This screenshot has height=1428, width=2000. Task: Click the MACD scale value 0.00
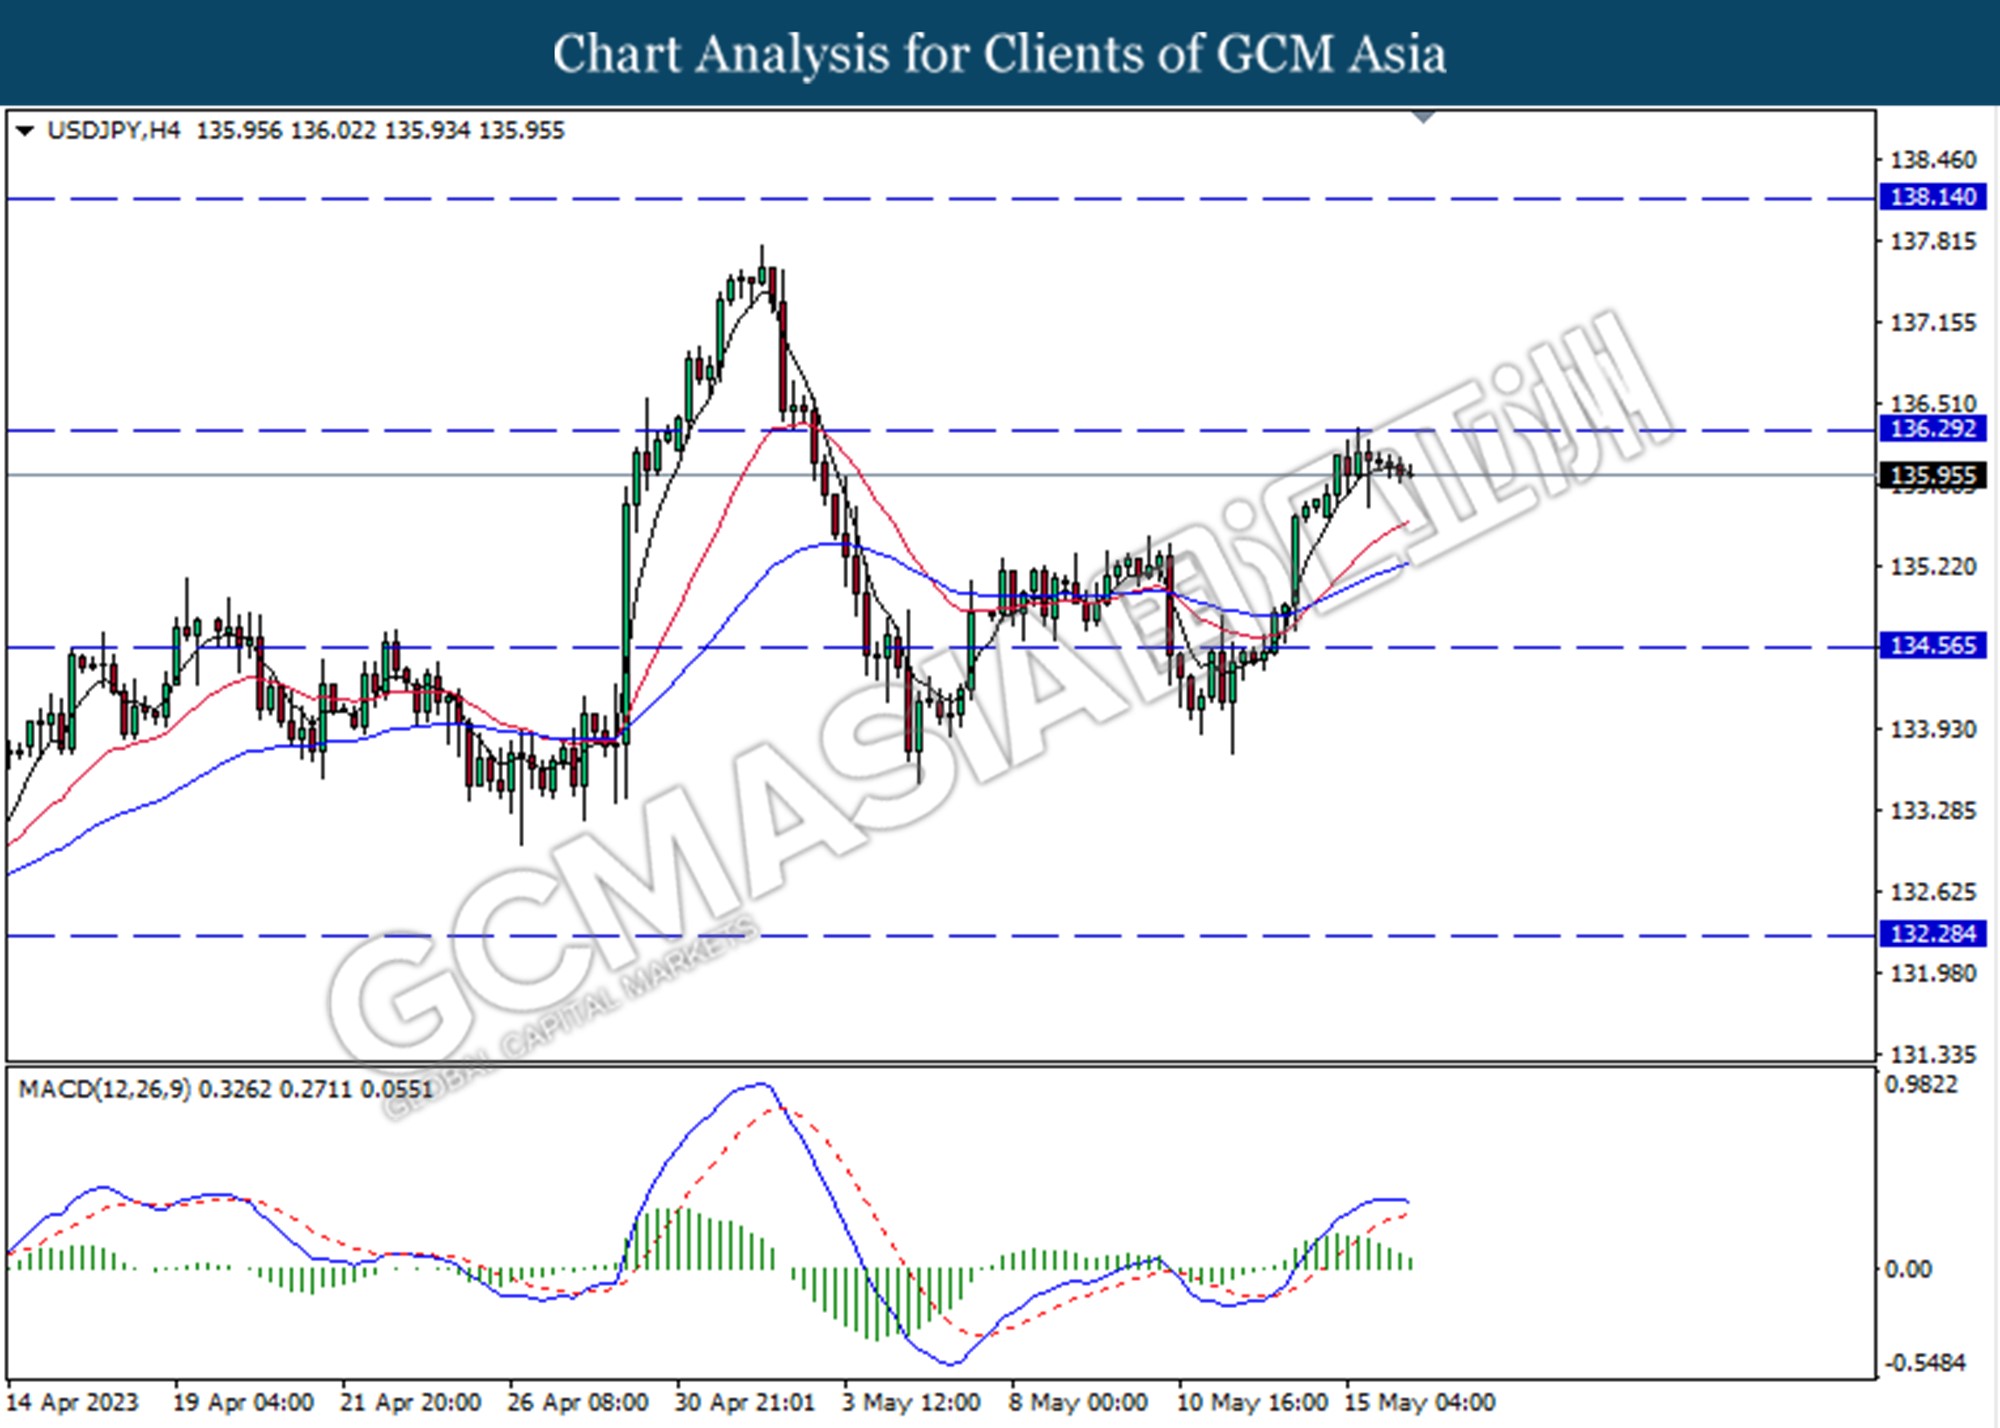(x=1908, y=1269)
